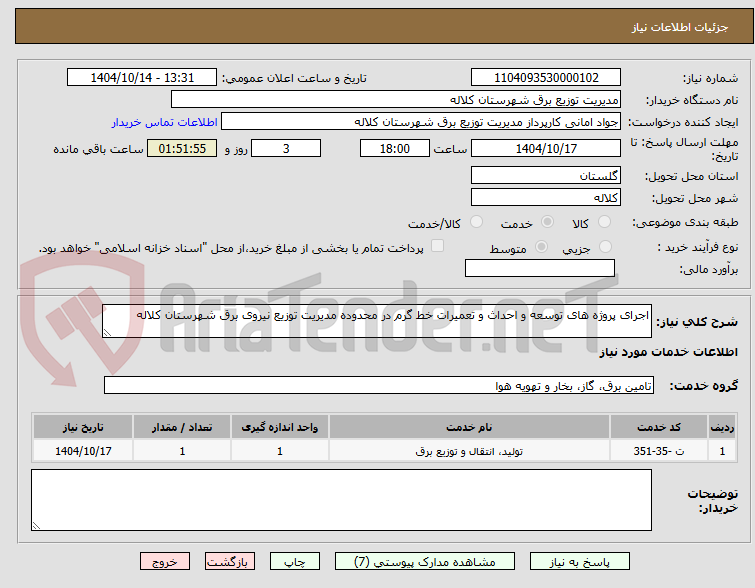Click cell تولید، انتقال و توزیع برق

tap(469, 451)
